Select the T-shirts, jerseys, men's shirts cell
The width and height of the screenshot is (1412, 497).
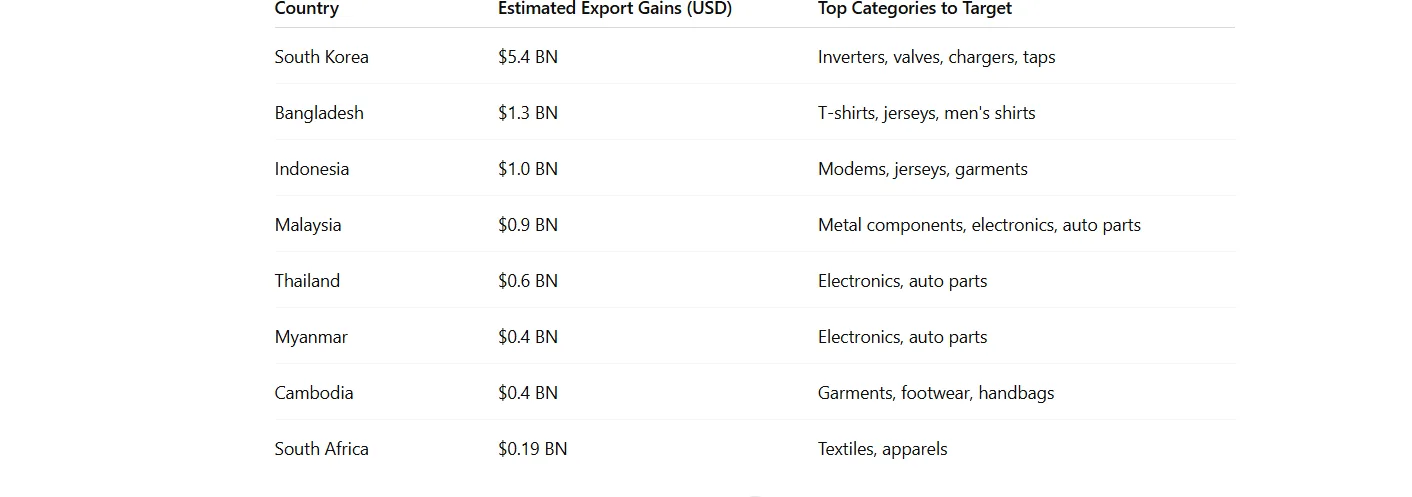click(926, 113)
